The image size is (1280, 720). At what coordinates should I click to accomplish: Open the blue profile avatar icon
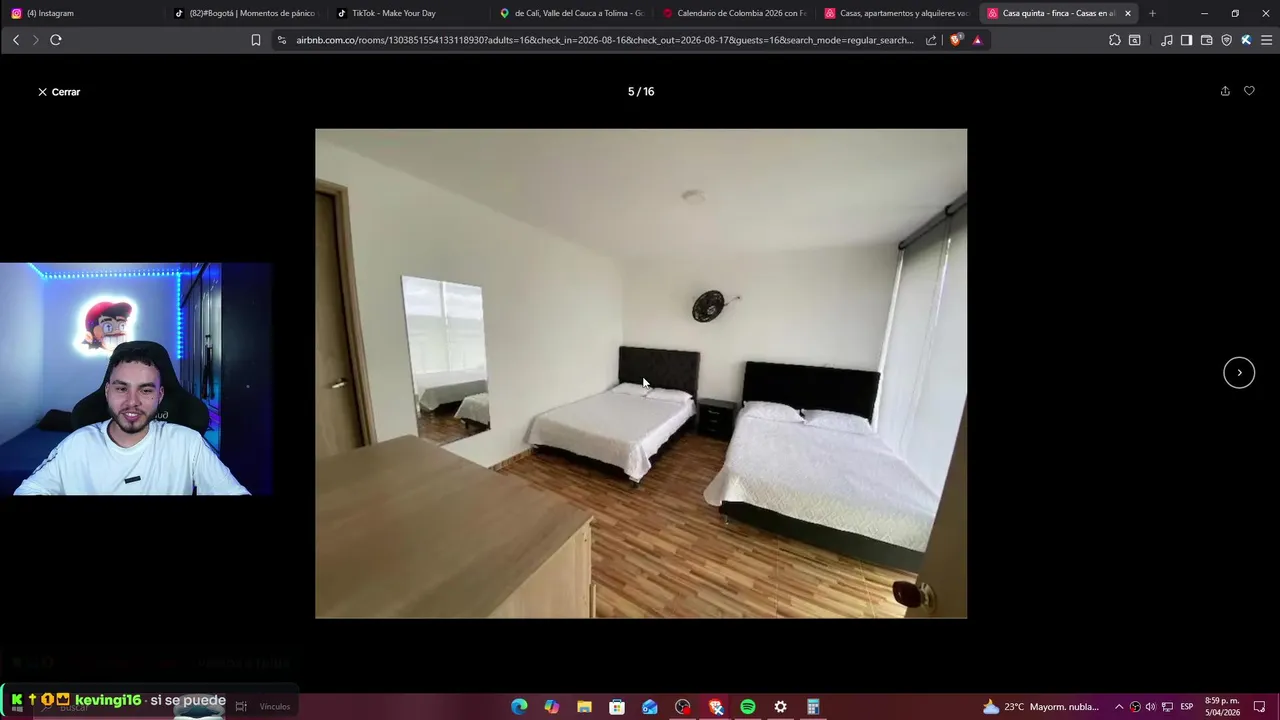pos(1246,40)
